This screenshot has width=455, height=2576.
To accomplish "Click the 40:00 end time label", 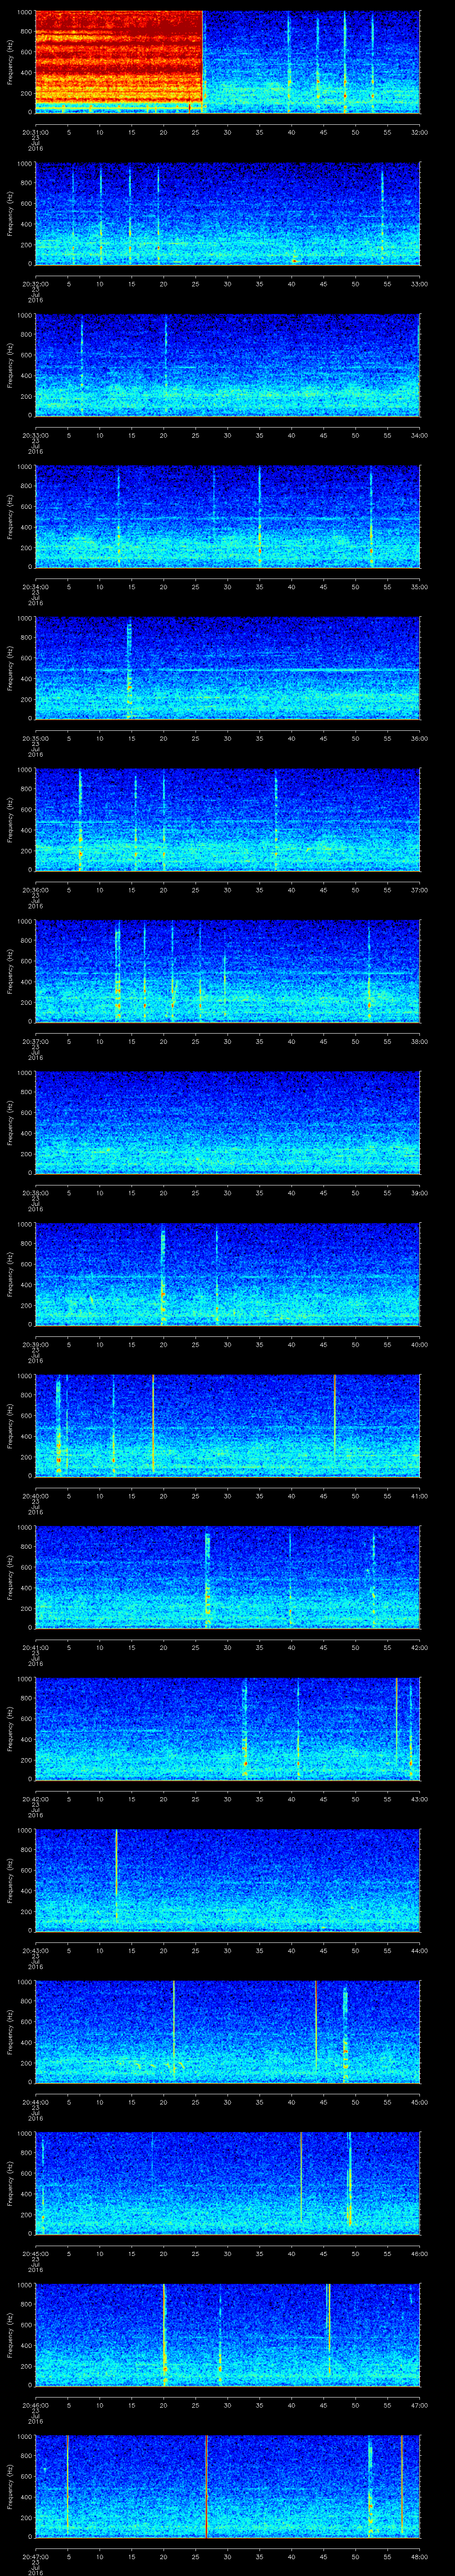I will pyautogui.click(x=420, y=1344).
